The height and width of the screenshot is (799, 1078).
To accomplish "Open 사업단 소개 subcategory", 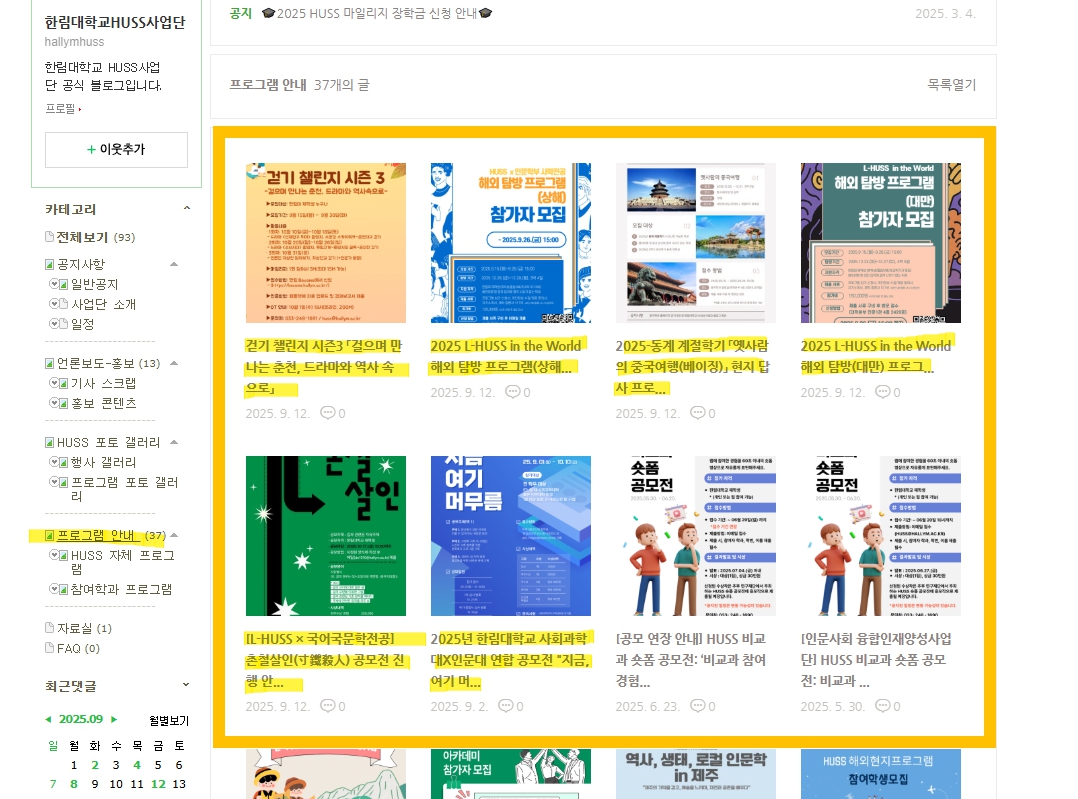I will [x=103, y=304].
